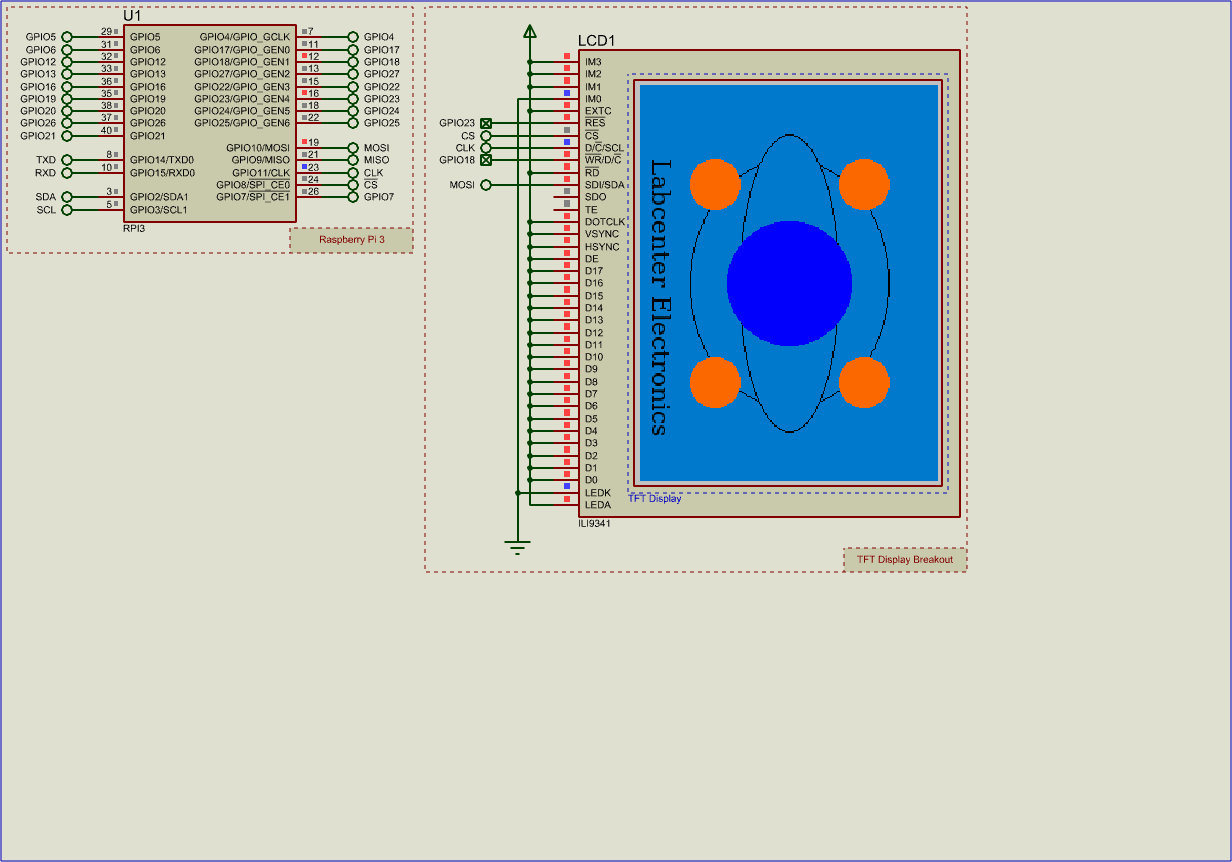Click the TFT Display Breakout label
Image resolution: width=1232 pixels, height=862 pixels.
(904, 558)
